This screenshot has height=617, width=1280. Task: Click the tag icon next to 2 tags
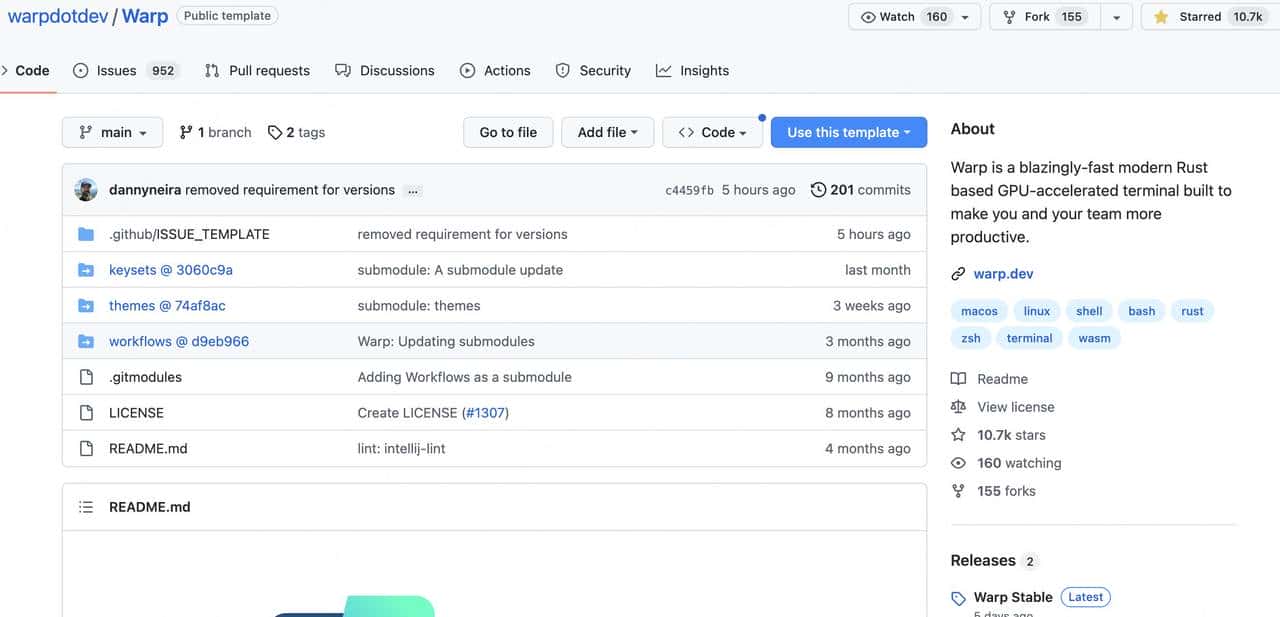[x=274, y=132]
